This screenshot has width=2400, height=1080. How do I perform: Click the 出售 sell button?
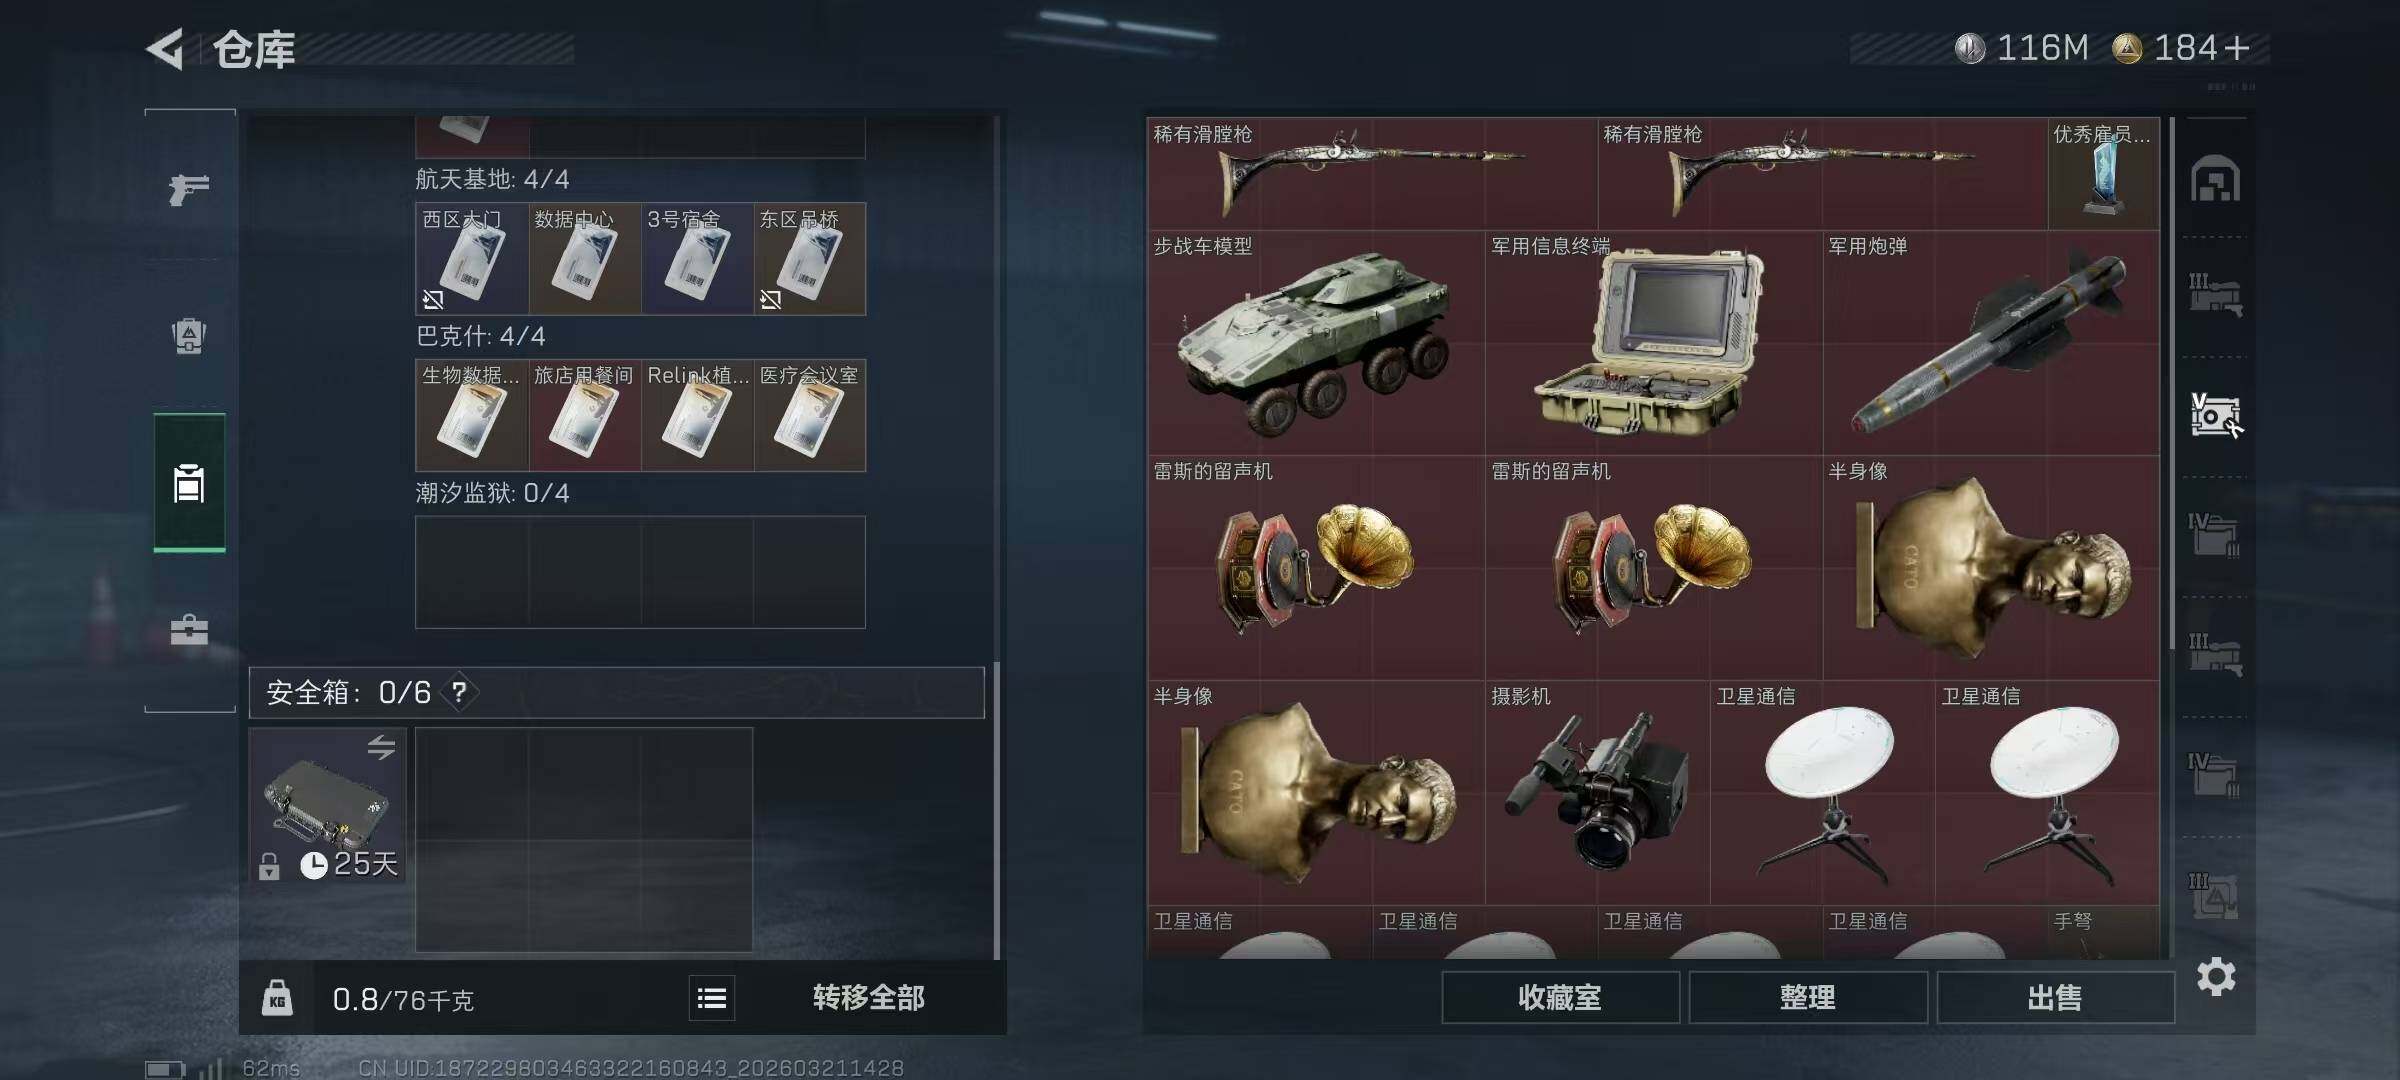click(2055, 997)
